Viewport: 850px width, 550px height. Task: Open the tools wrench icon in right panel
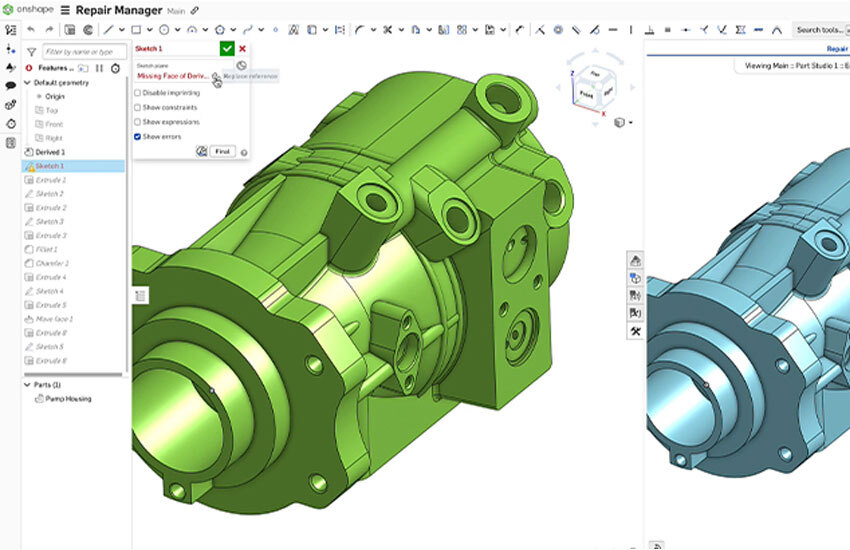click(x=635, y=331)
